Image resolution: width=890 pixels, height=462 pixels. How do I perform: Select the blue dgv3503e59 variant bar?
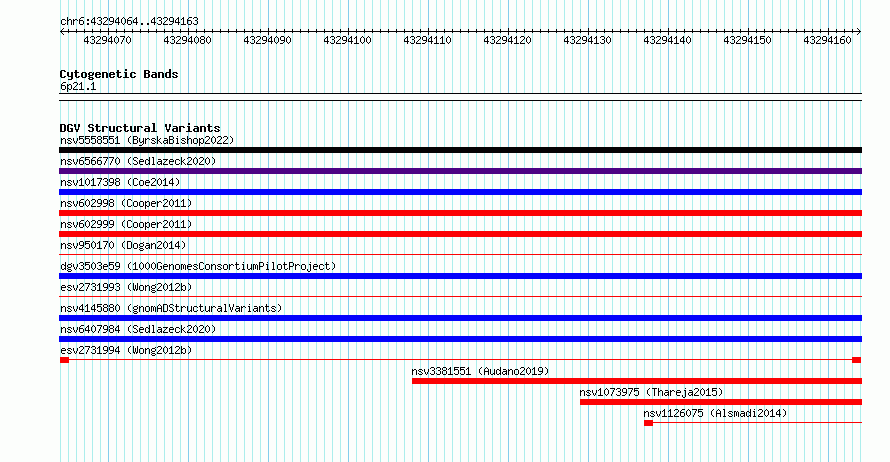point(460,276)
